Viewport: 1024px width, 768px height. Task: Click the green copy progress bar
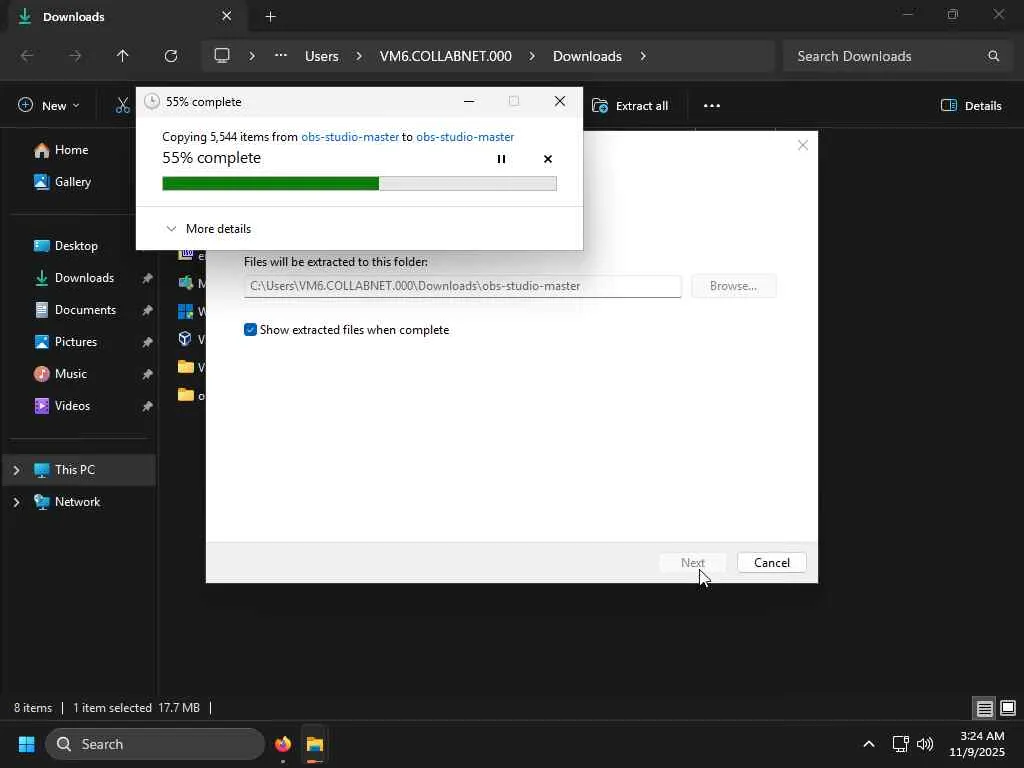point(359,184)
